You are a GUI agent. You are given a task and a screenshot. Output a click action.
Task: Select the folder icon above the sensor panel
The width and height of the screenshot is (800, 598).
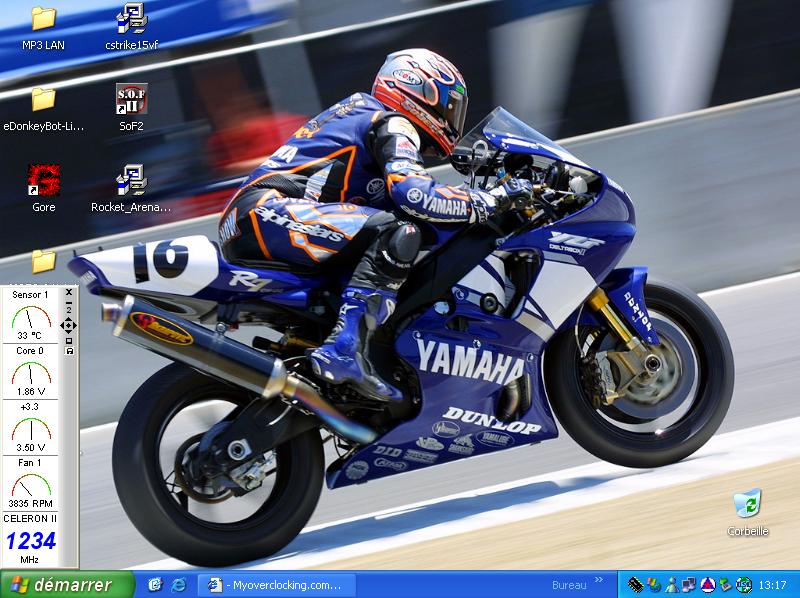click(x=43, y=261)
